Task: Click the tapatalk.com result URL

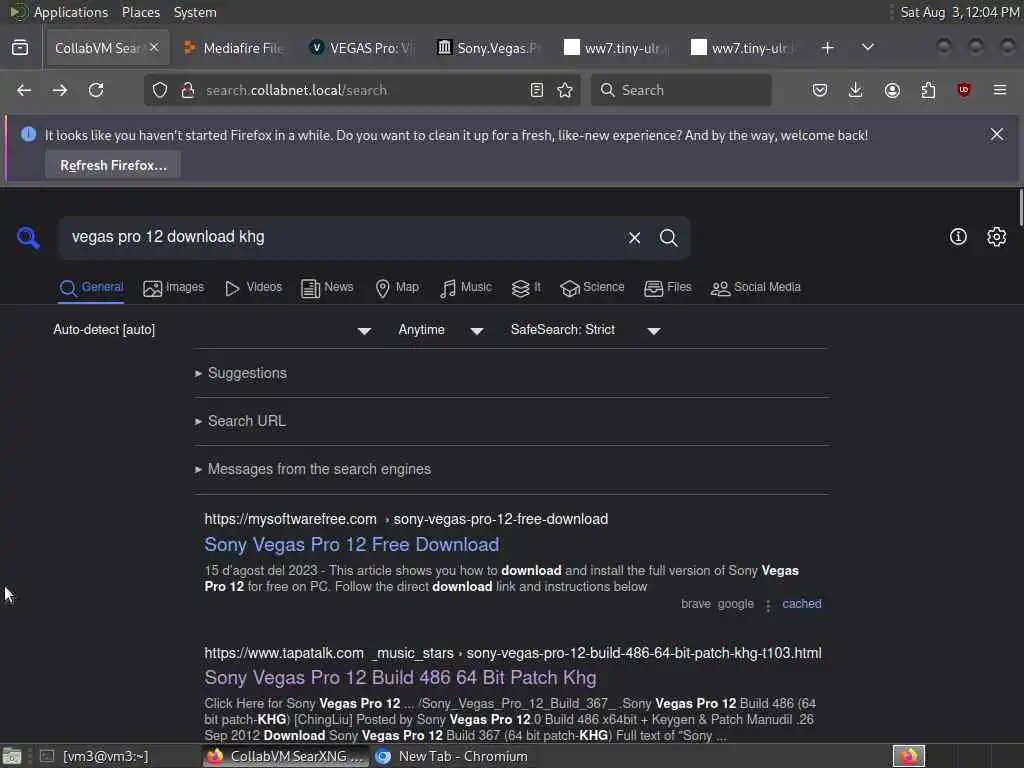Action: click(x=513, y=653)
